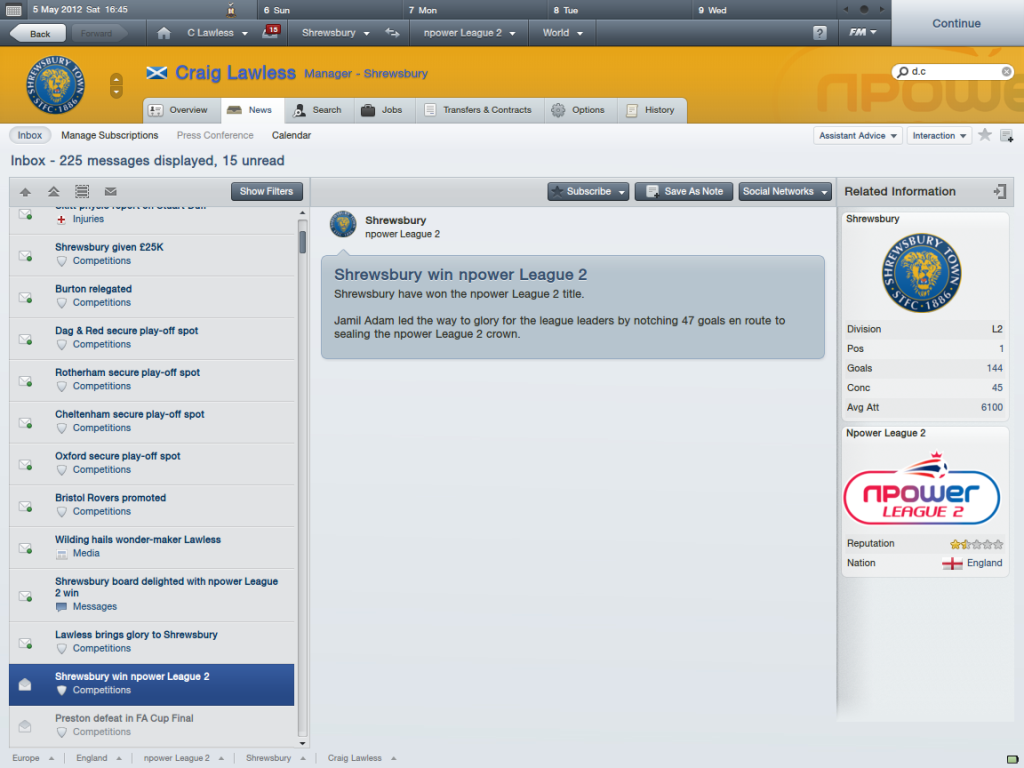
Task: Toggle select-all messages icon
Action: (x=82, y=191)
